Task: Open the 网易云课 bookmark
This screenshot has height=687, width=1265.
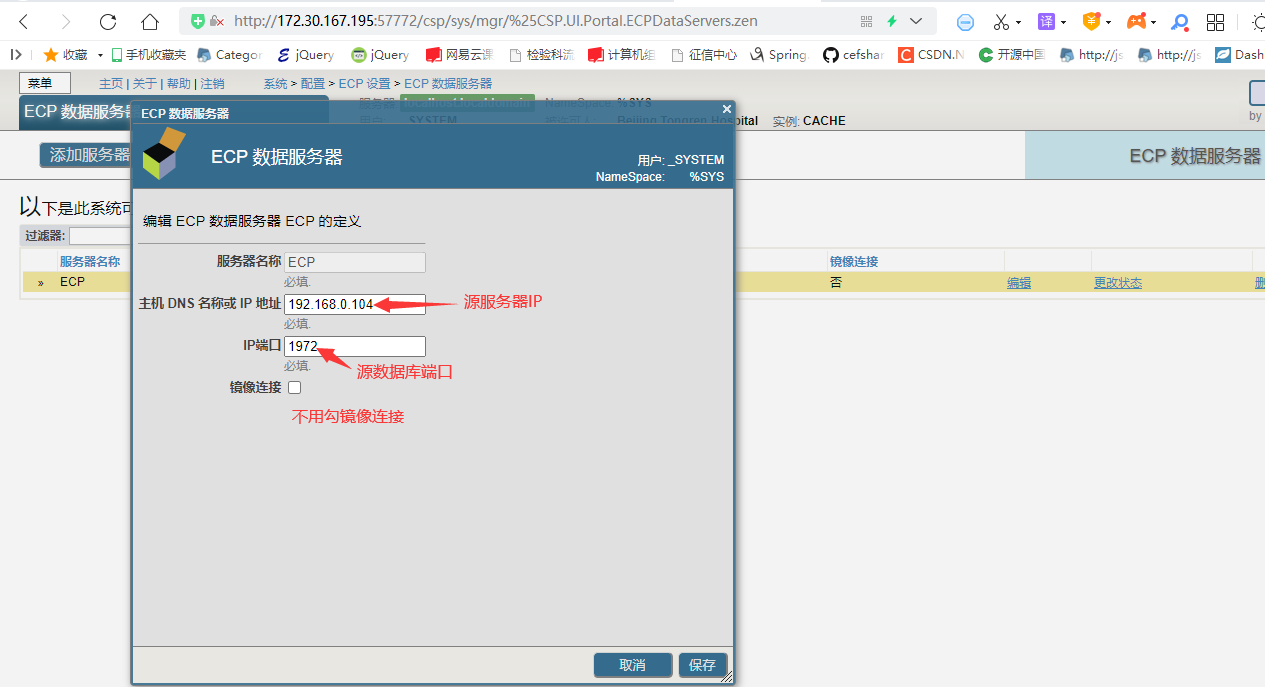Action: pyautogui.click(x=459, y=55)
